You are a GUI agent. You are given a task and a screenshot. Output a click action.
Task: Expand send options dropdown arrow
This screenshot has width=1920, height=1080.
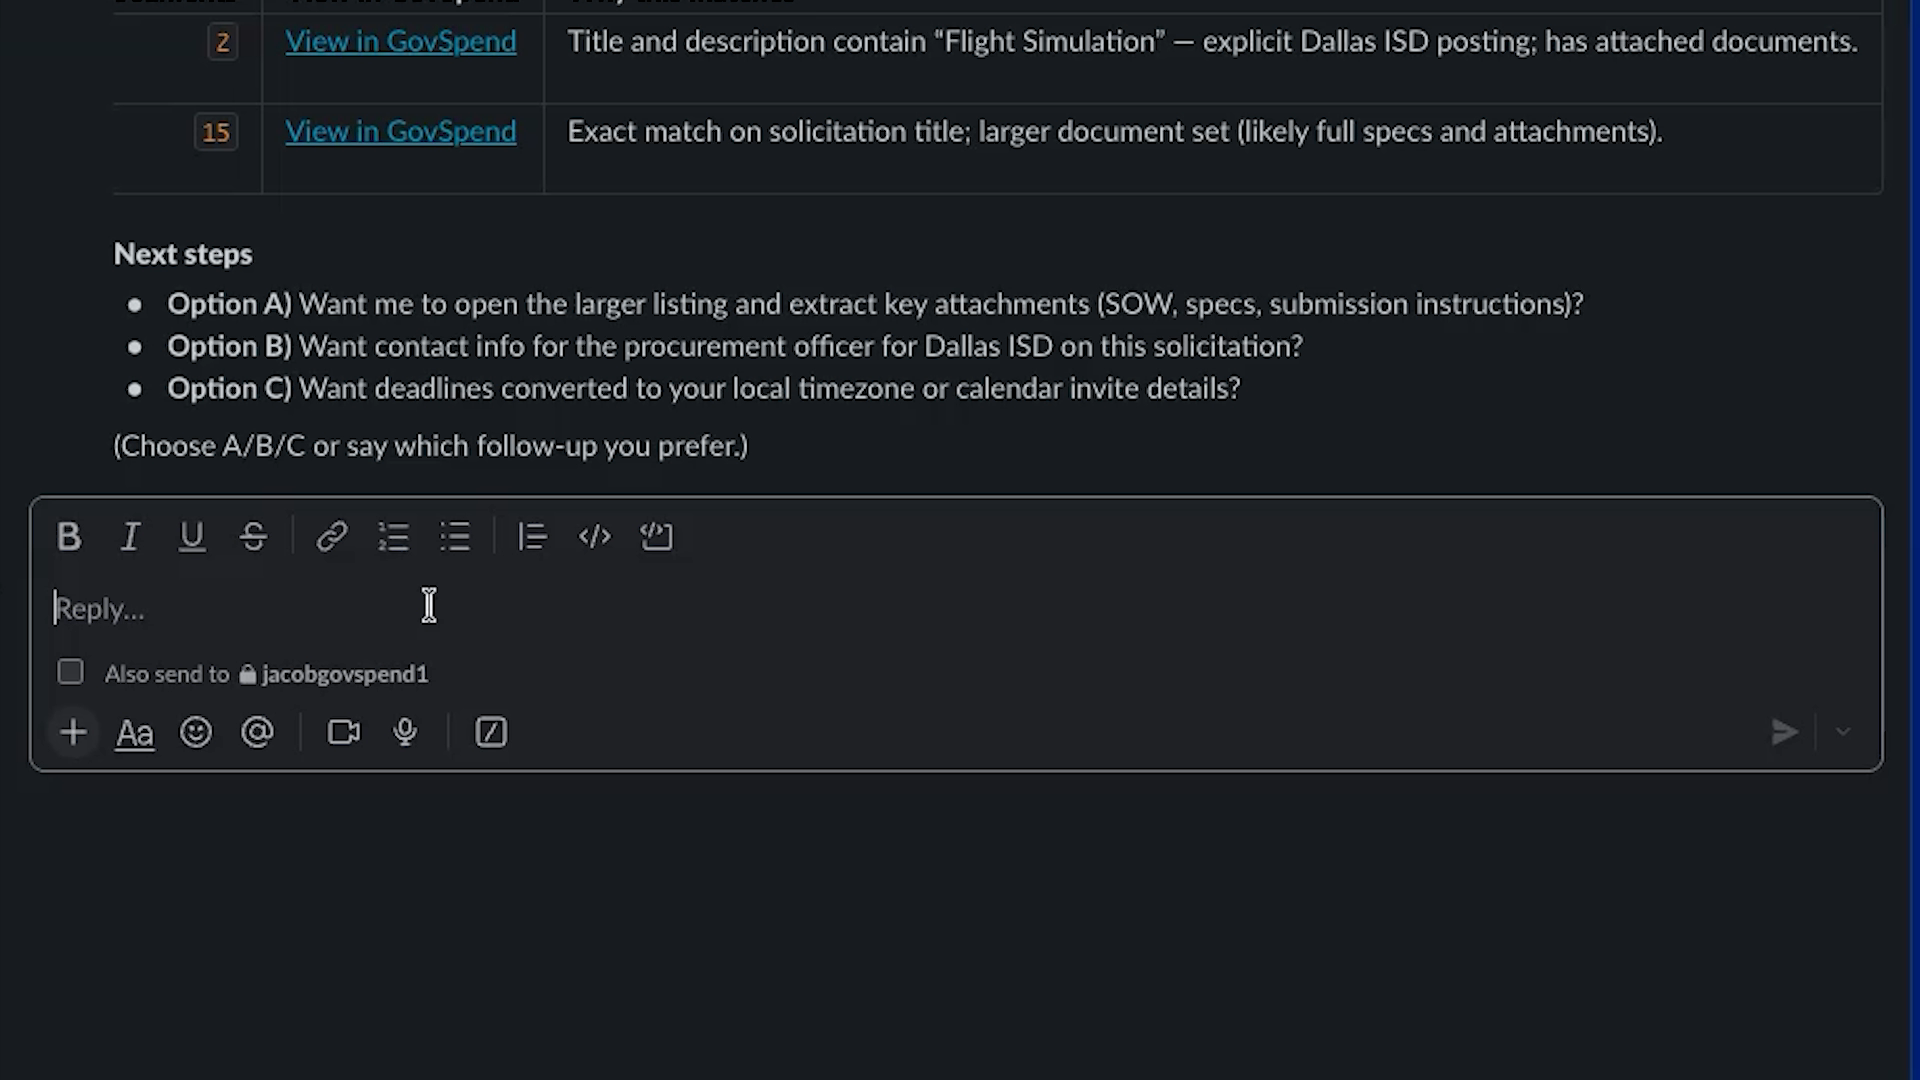pyautogui.click(x=1843, y=733)
